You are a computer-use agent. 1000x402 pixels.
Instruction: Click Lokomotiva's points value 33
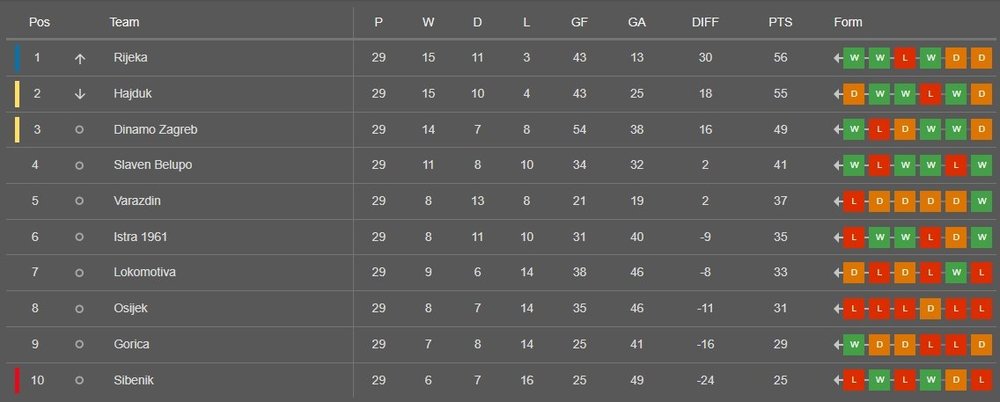pos(781,273)
